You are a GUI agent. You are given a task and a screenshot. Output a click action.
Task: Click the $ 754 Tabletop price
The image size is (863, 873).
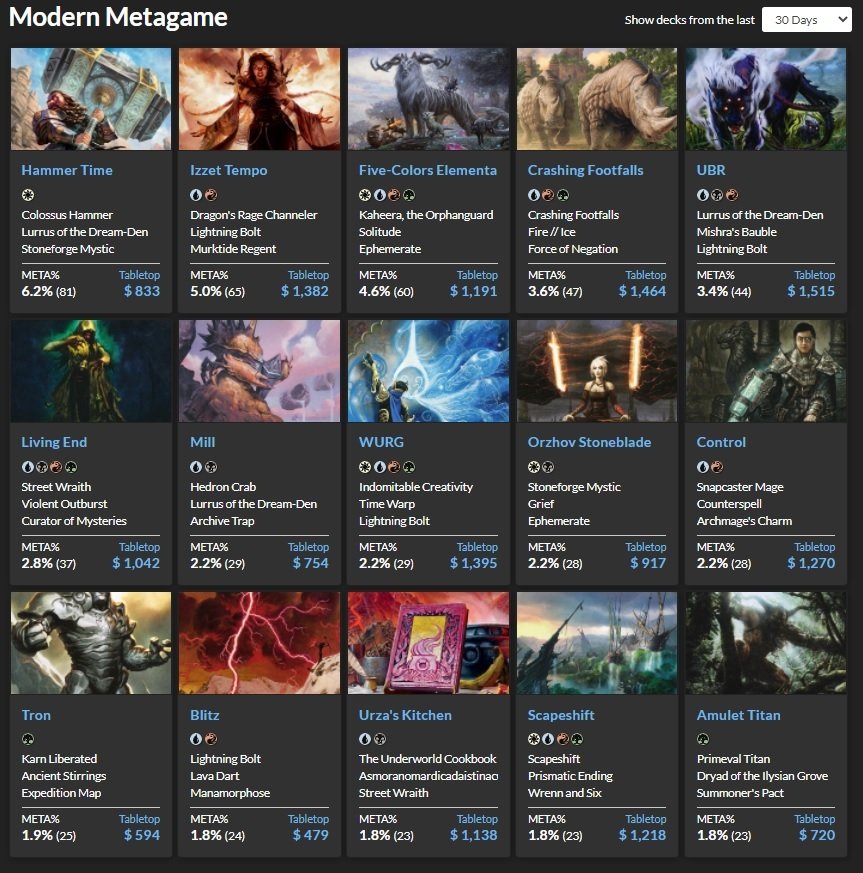click(310, 563)
